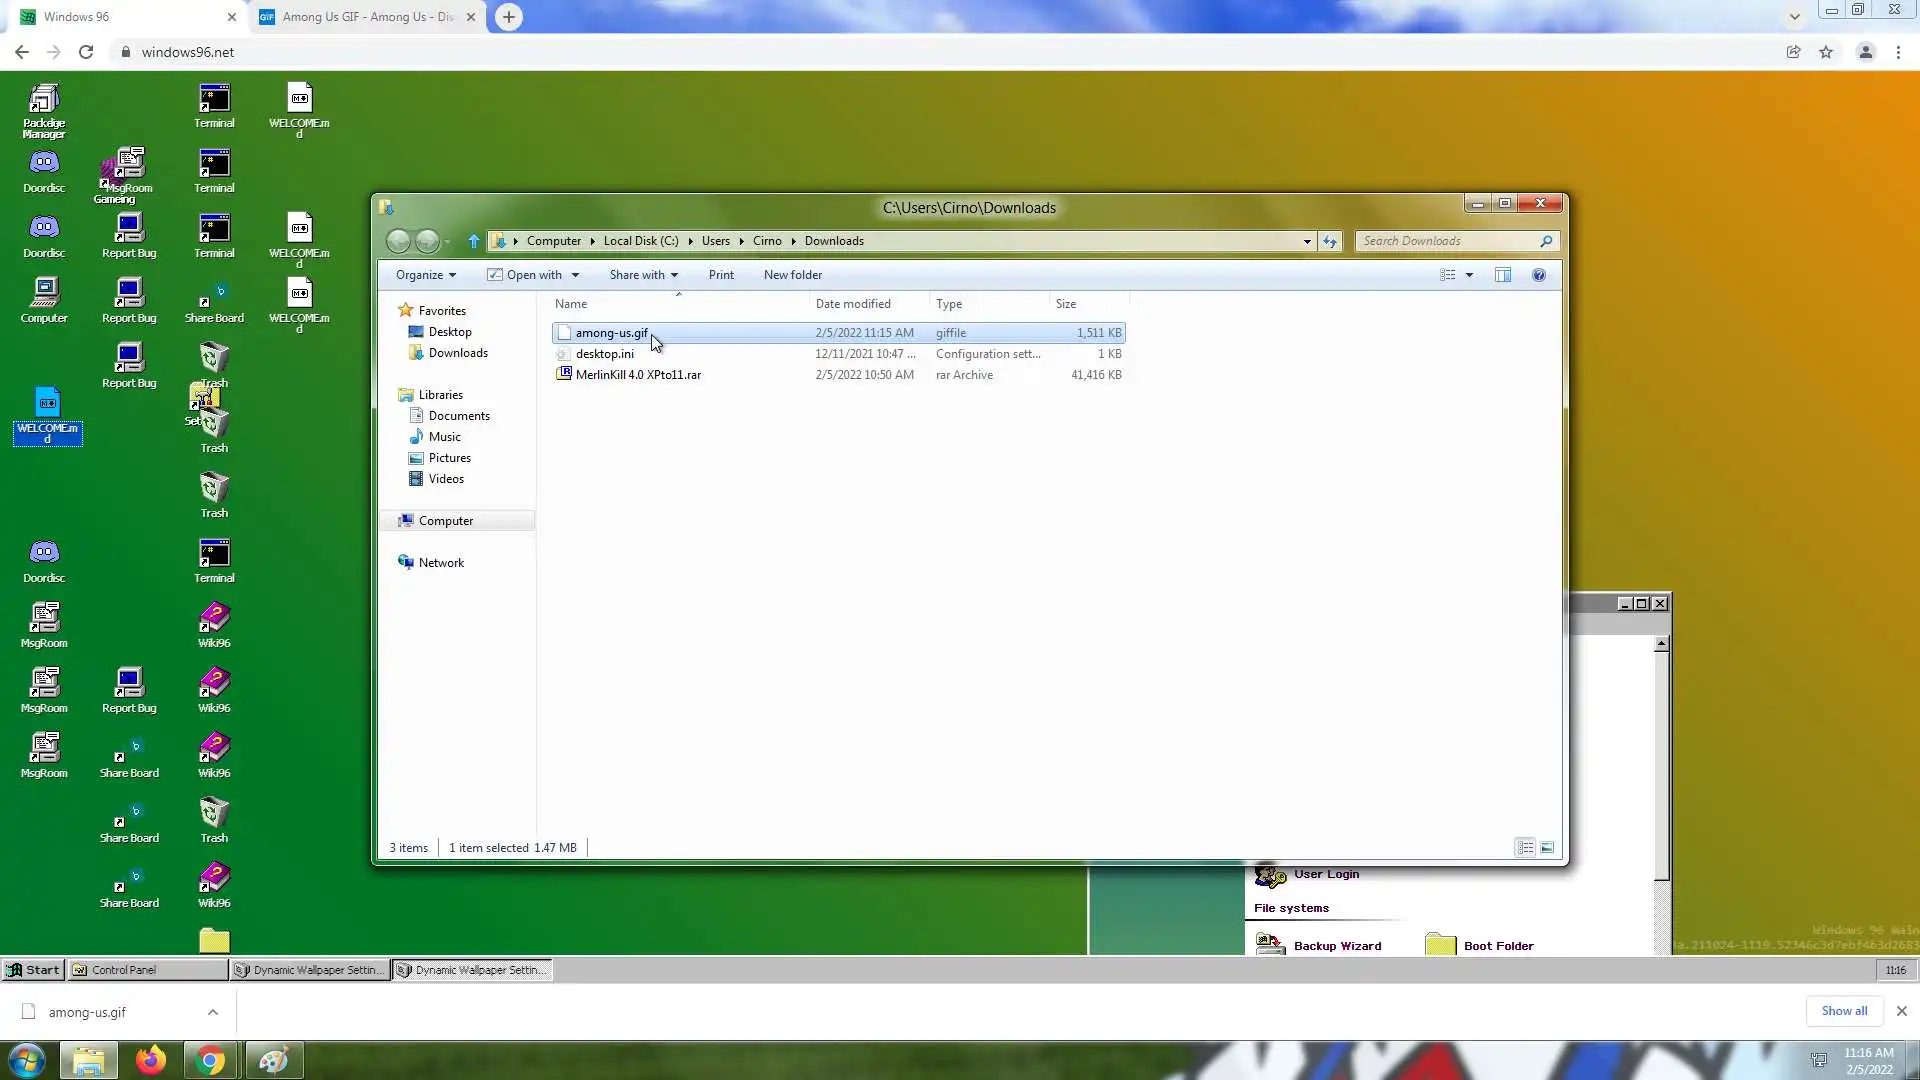This screenshot has height=1080, width=1920.
Task: Open Firefox from the Windows taskbar
Action: click(151, 1060)
